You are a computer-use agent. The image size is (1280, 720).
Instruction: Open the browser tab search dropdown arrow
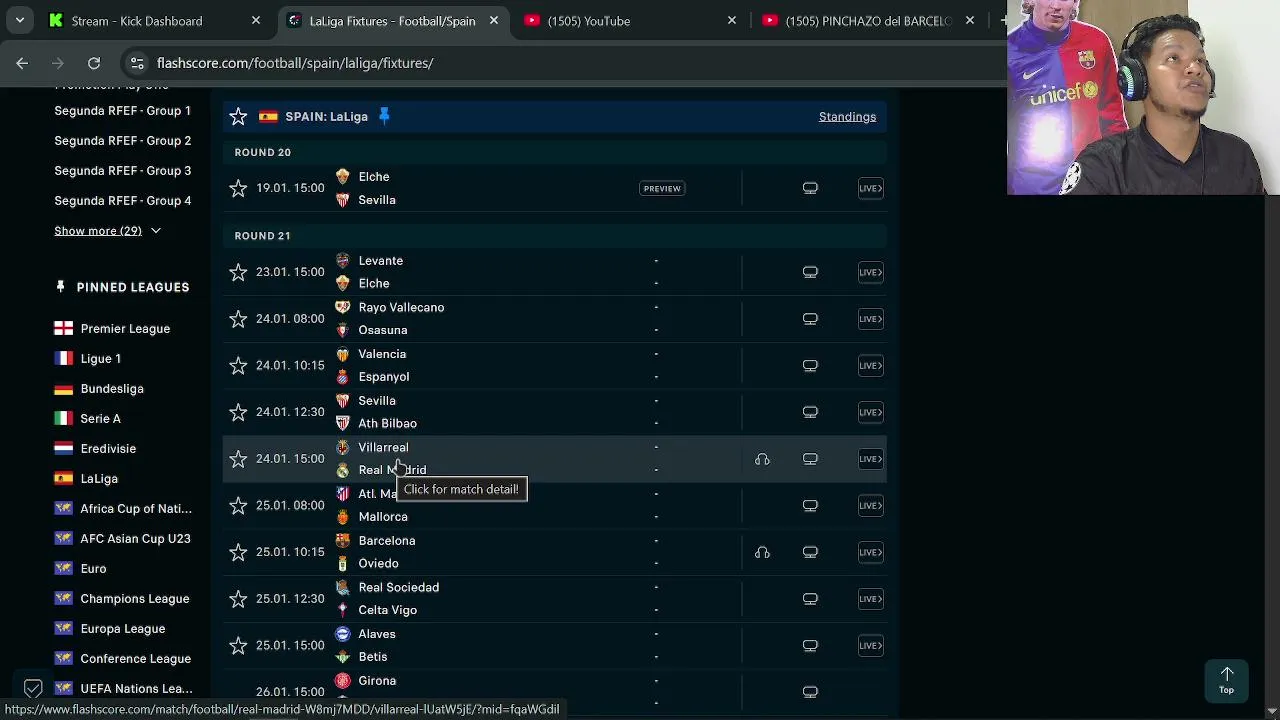[19, 20]
